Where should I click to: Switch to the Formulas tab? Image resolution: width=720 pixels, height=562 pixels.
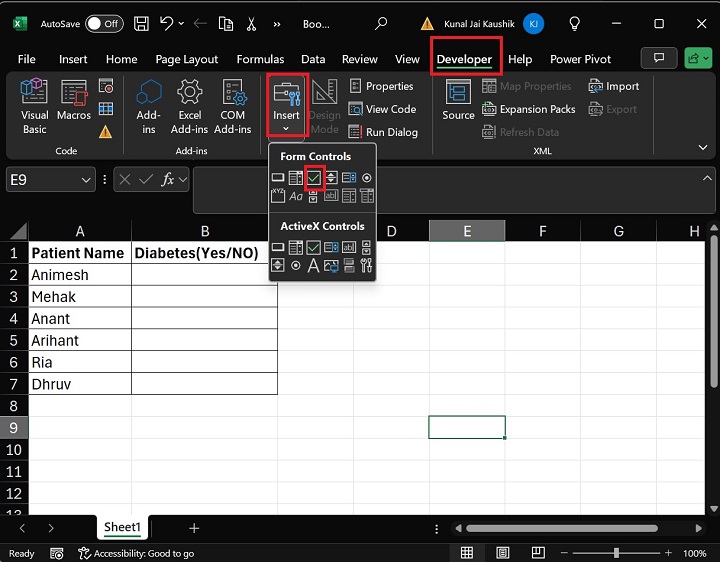pyautogui.click(x=260, y=59)
